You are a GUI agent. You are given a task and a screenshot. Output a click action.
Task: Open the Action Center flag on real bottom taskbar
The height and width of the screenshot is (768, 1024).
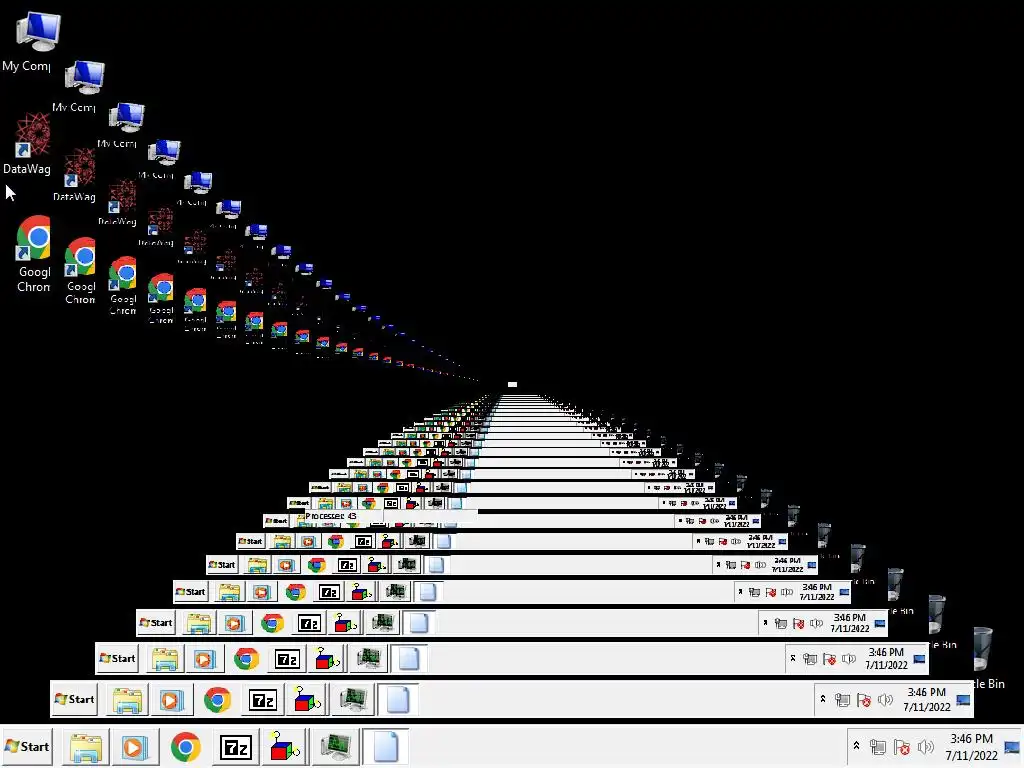[902, 746]
